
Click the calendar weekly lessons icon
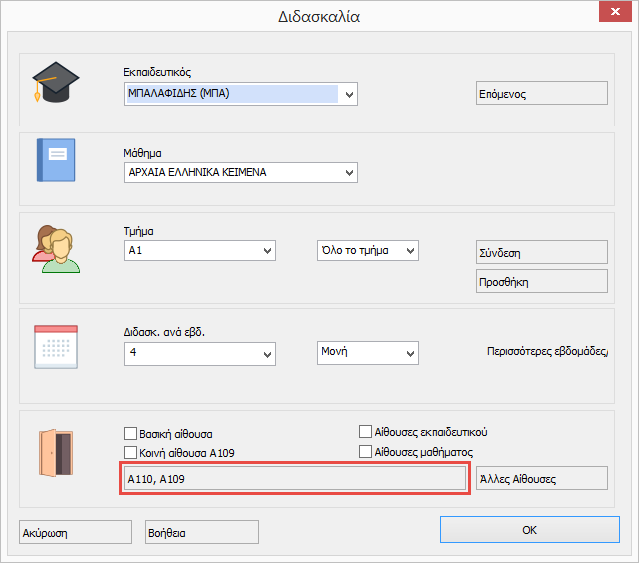click(x=55, y=347)
